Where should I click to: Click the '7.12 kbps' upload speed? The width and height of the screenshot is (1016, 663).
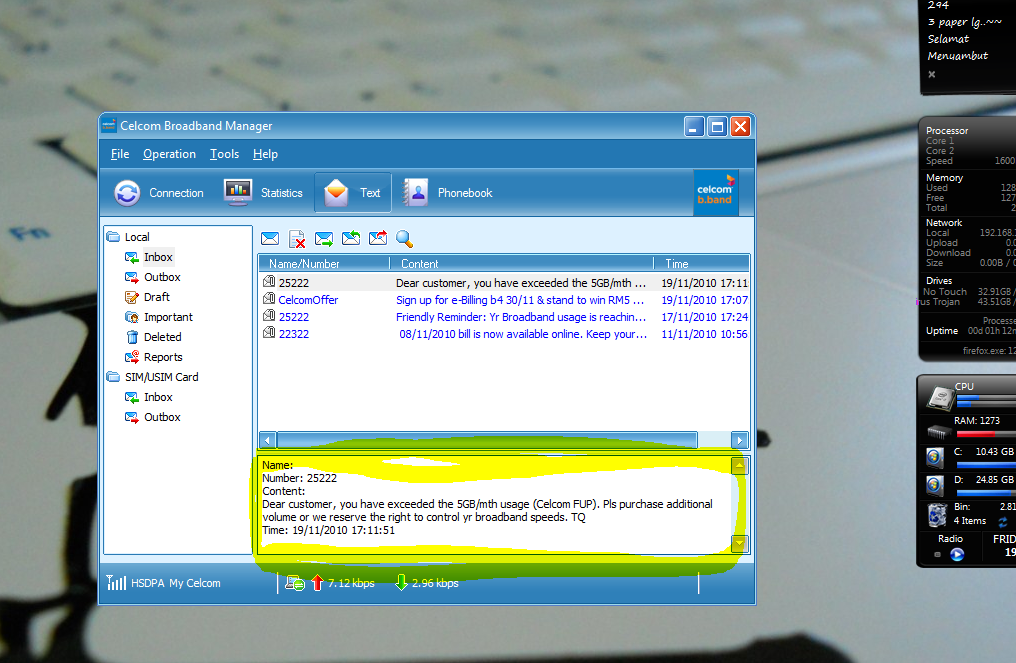point(351,583)
